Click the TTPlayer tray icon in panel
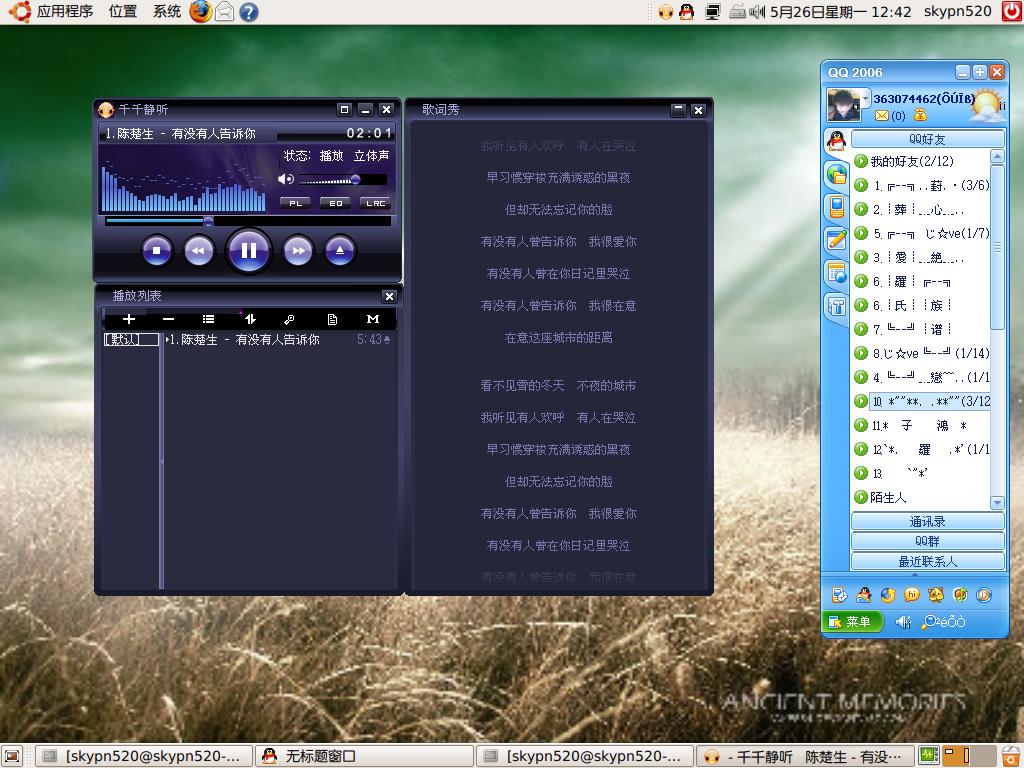1024x768 pixels. click(665, 12)
